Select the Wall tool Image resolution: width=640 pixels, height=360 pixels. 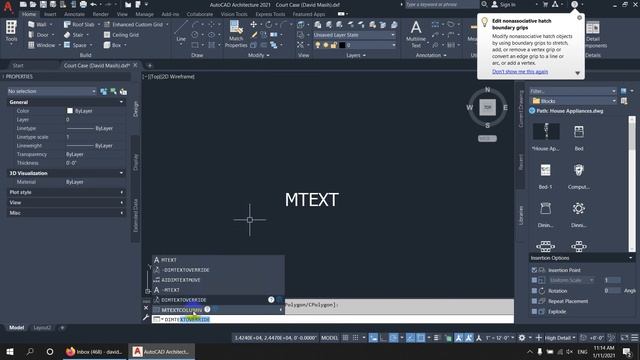pos(37,24)
